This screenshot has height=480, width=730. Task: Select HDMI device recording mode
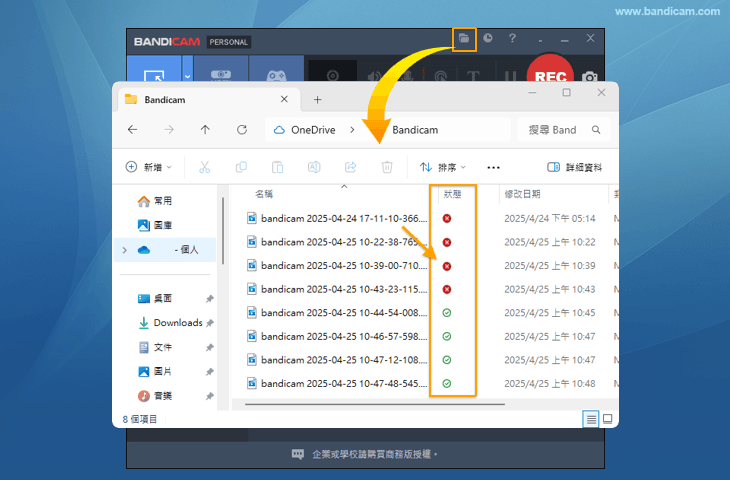tap(221, 69)
